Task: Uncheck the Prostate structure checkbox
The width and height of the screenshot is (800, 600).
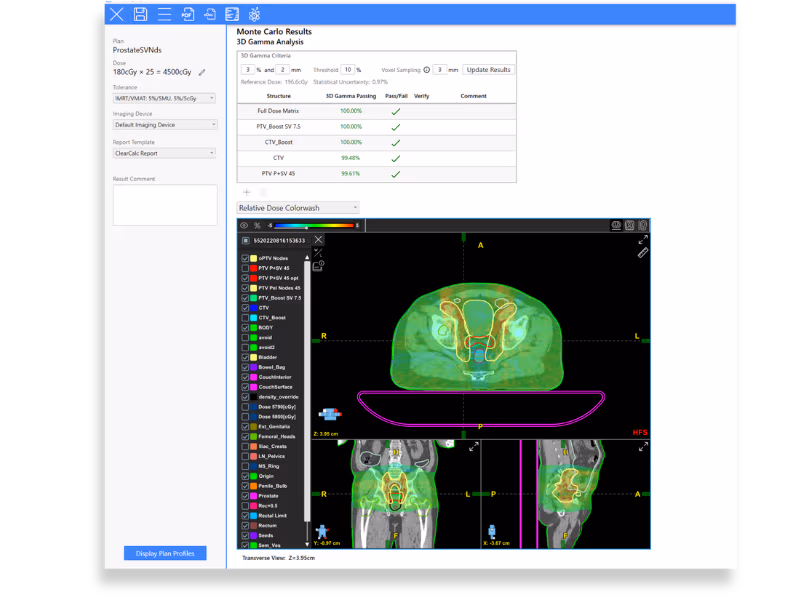Action: coord(245,496)
